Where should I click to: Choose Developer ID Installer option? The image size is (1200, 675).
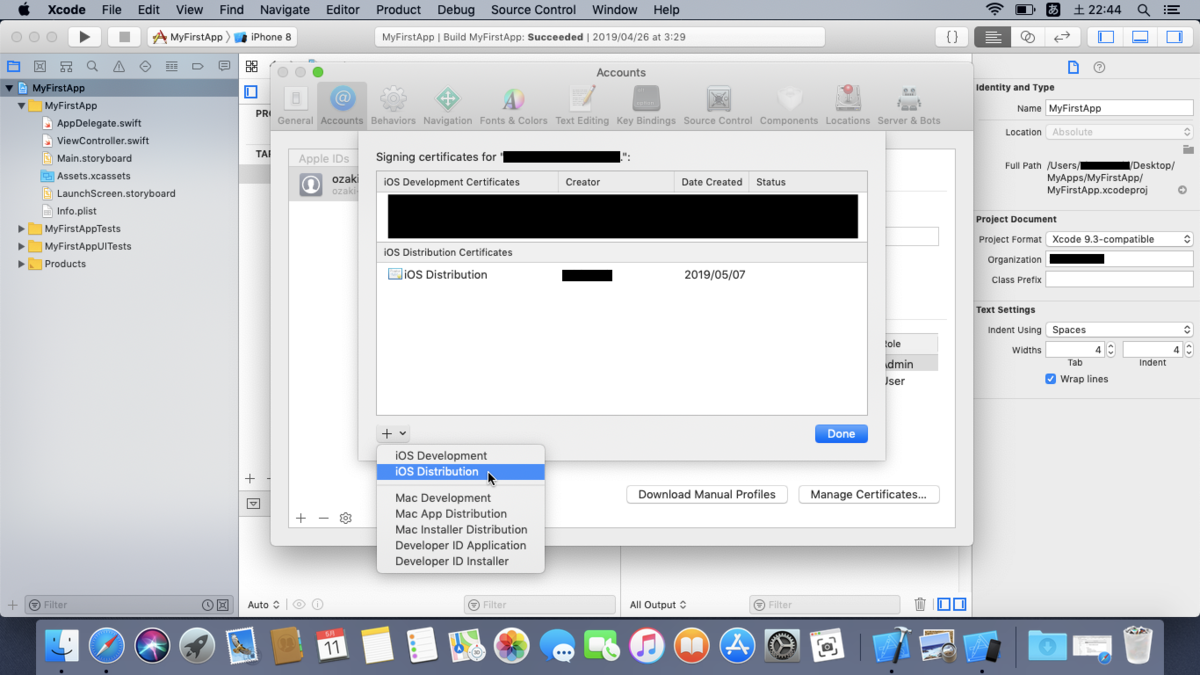(461, 562)
